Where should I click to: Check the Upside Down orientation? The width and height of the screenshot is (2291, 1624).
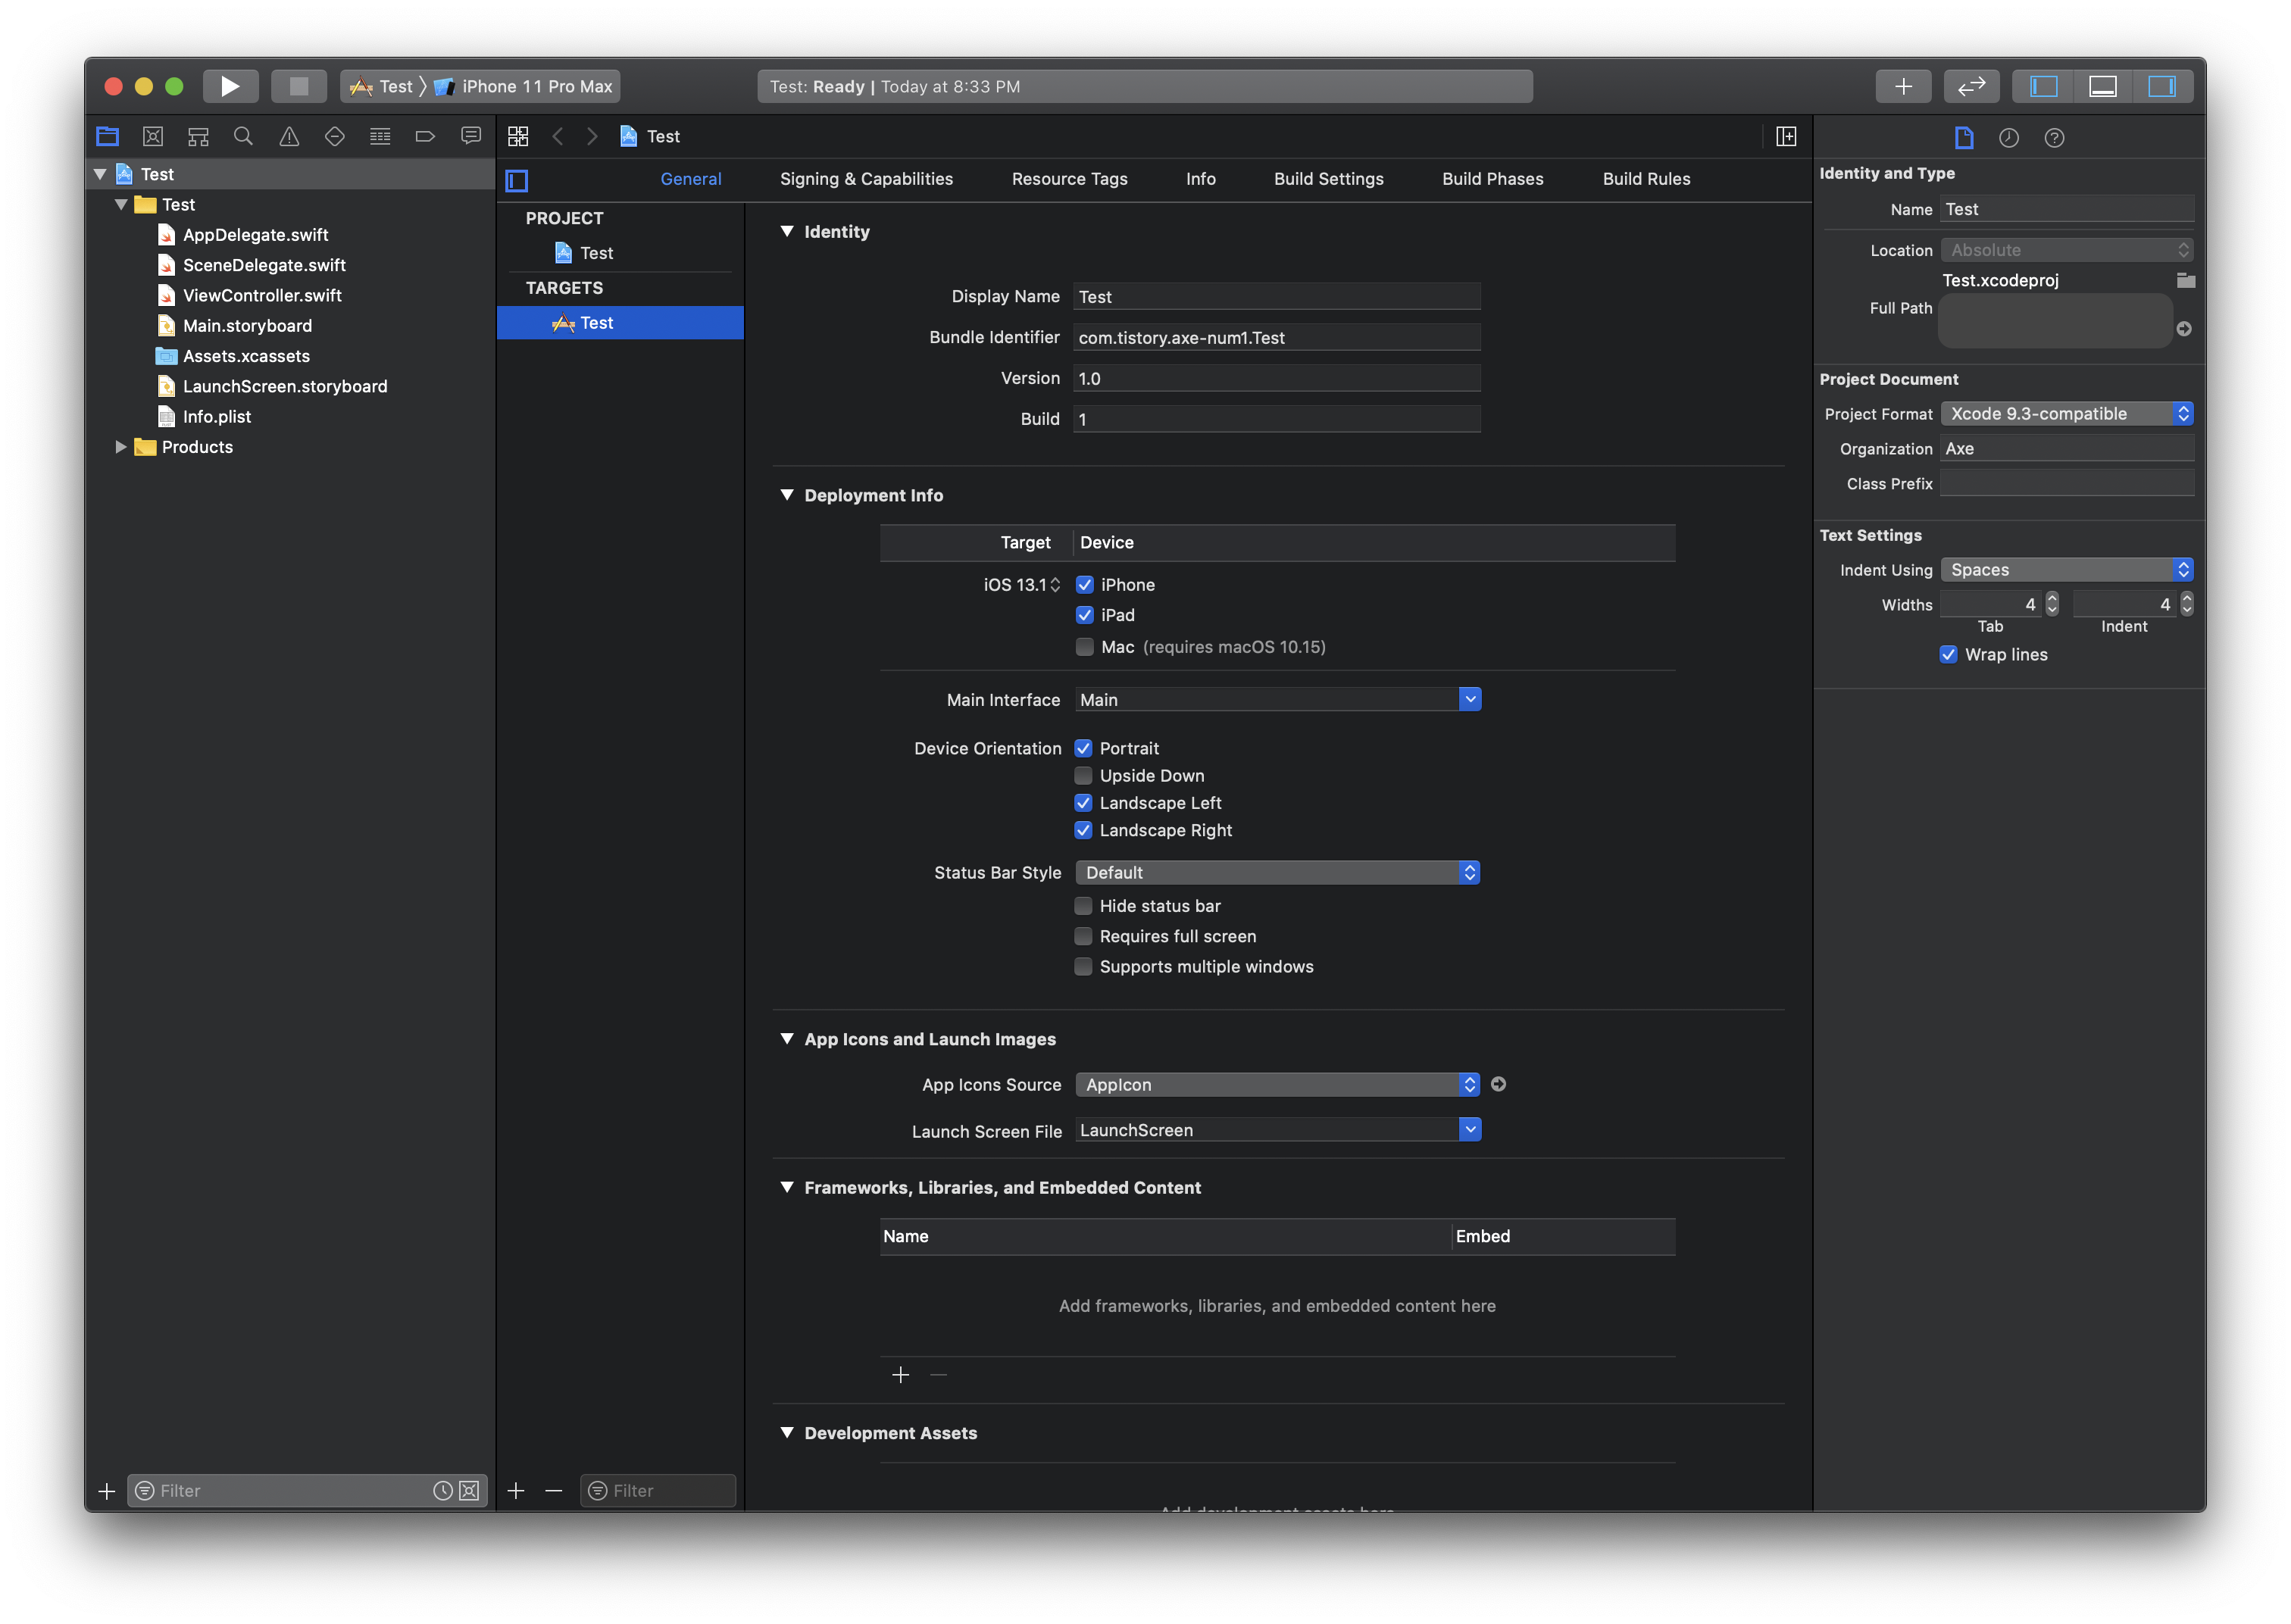pyautogui.click(x=1083, y=776)
